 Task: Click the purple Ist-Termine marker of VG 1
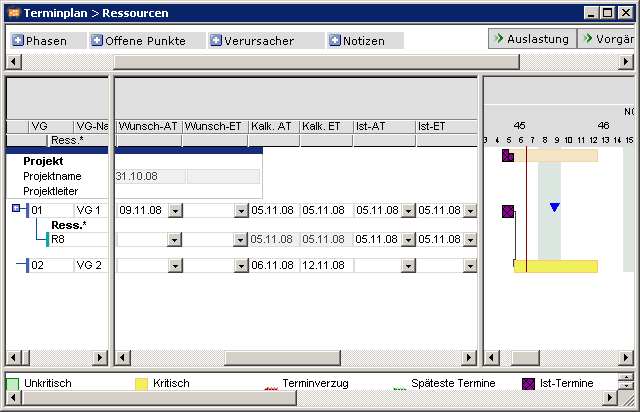coord(508,211)
